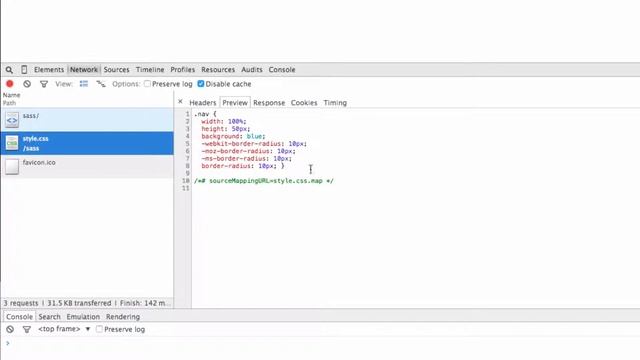Click the Name Path column header
The height and width of the screenshot is (360, 640).
coord(87,99)
